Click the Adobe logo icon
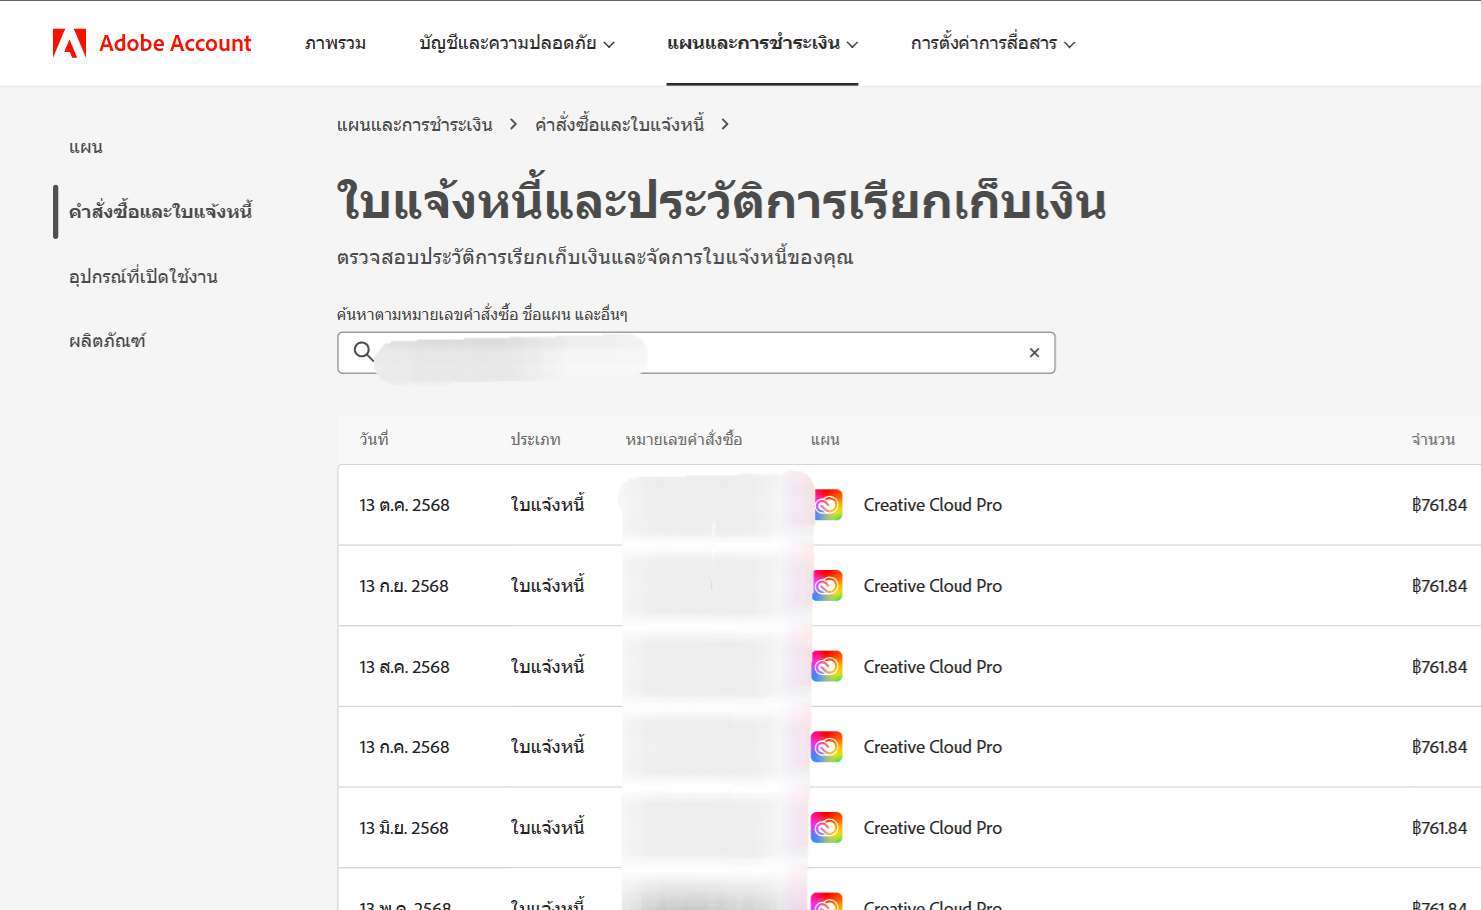 69,43
